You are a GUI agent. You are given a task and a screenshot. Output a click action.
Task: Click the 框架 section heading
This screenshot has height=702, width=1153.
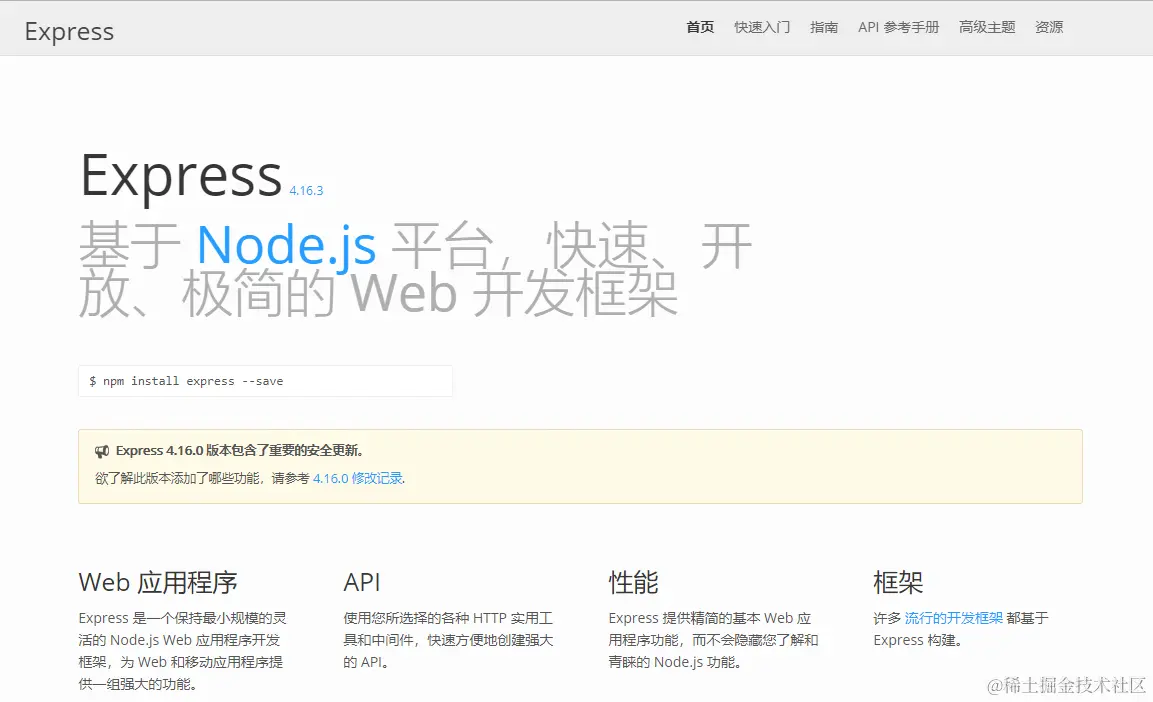(x=898, y=582)
